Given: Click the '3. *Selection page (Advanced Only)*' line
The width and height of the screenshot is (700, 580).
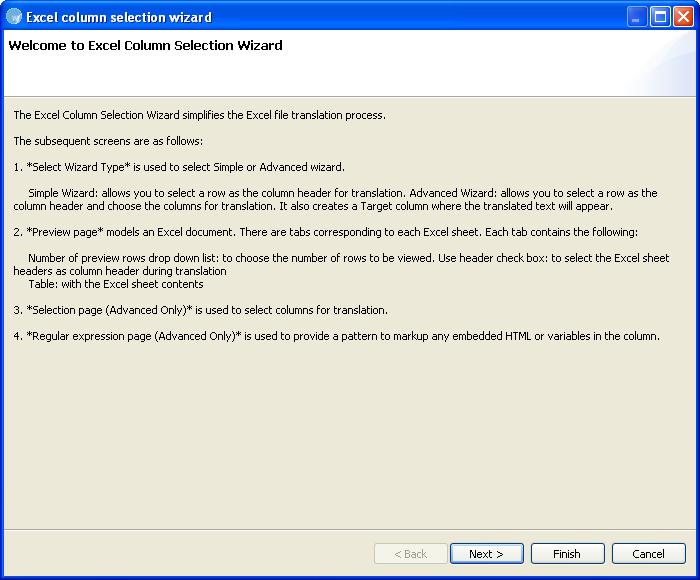Looking at the screenshot, I should tap(200, 310).
